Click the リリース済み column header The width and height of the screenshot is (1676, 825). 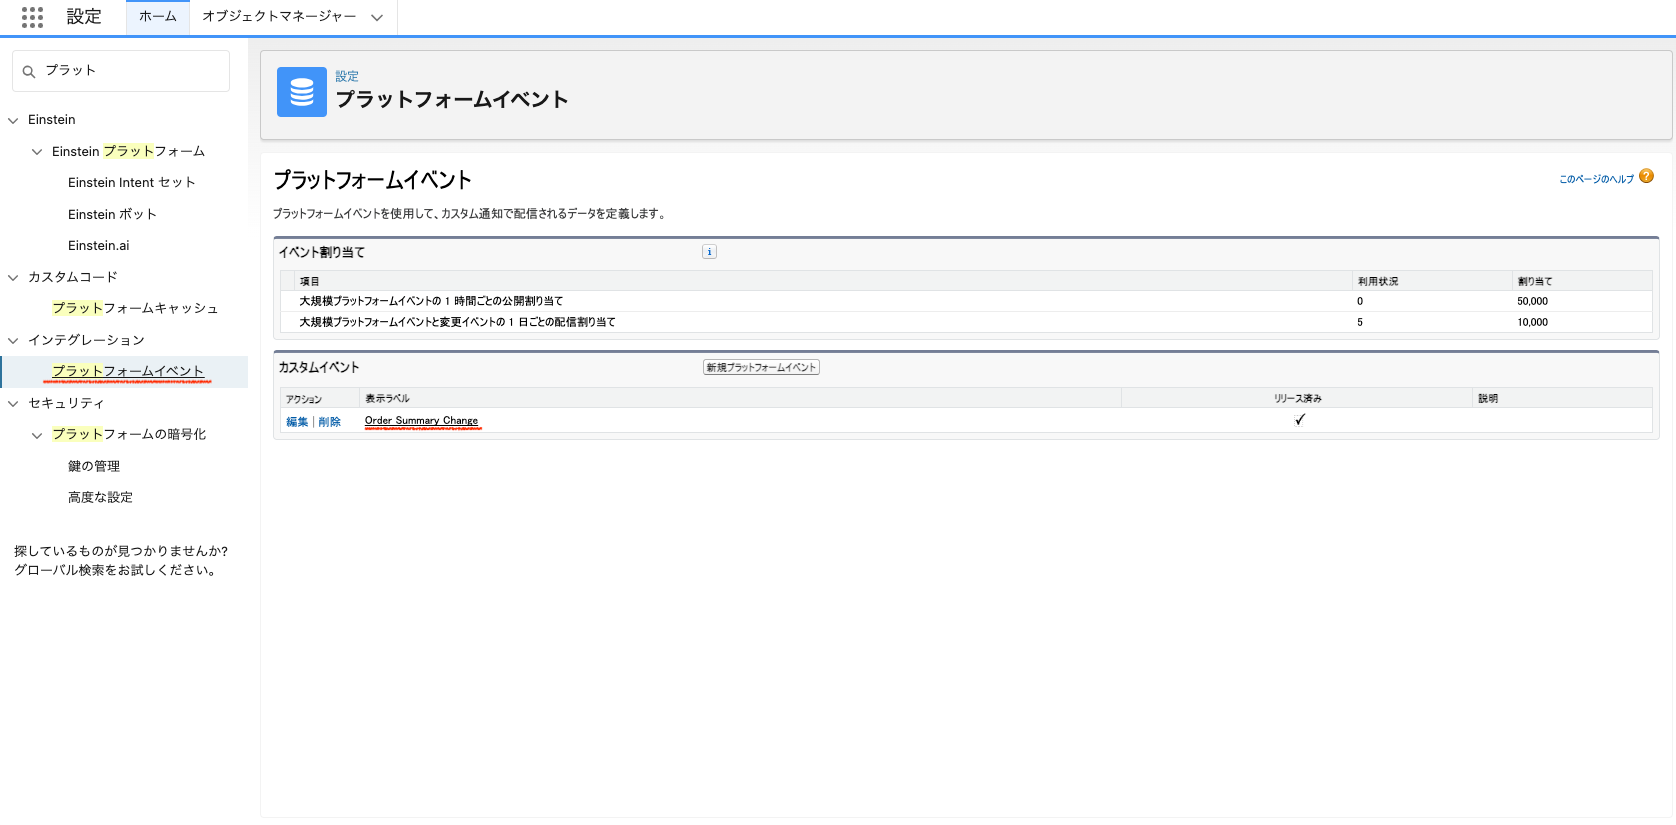(x=1297, y=398)
